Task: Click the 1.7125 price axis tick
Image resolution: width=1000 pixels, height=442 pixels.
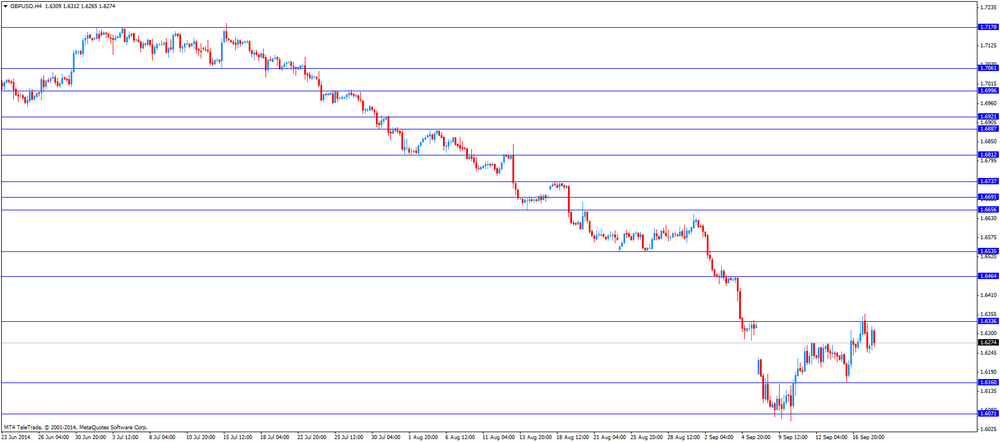Action: tap(988, 45)
